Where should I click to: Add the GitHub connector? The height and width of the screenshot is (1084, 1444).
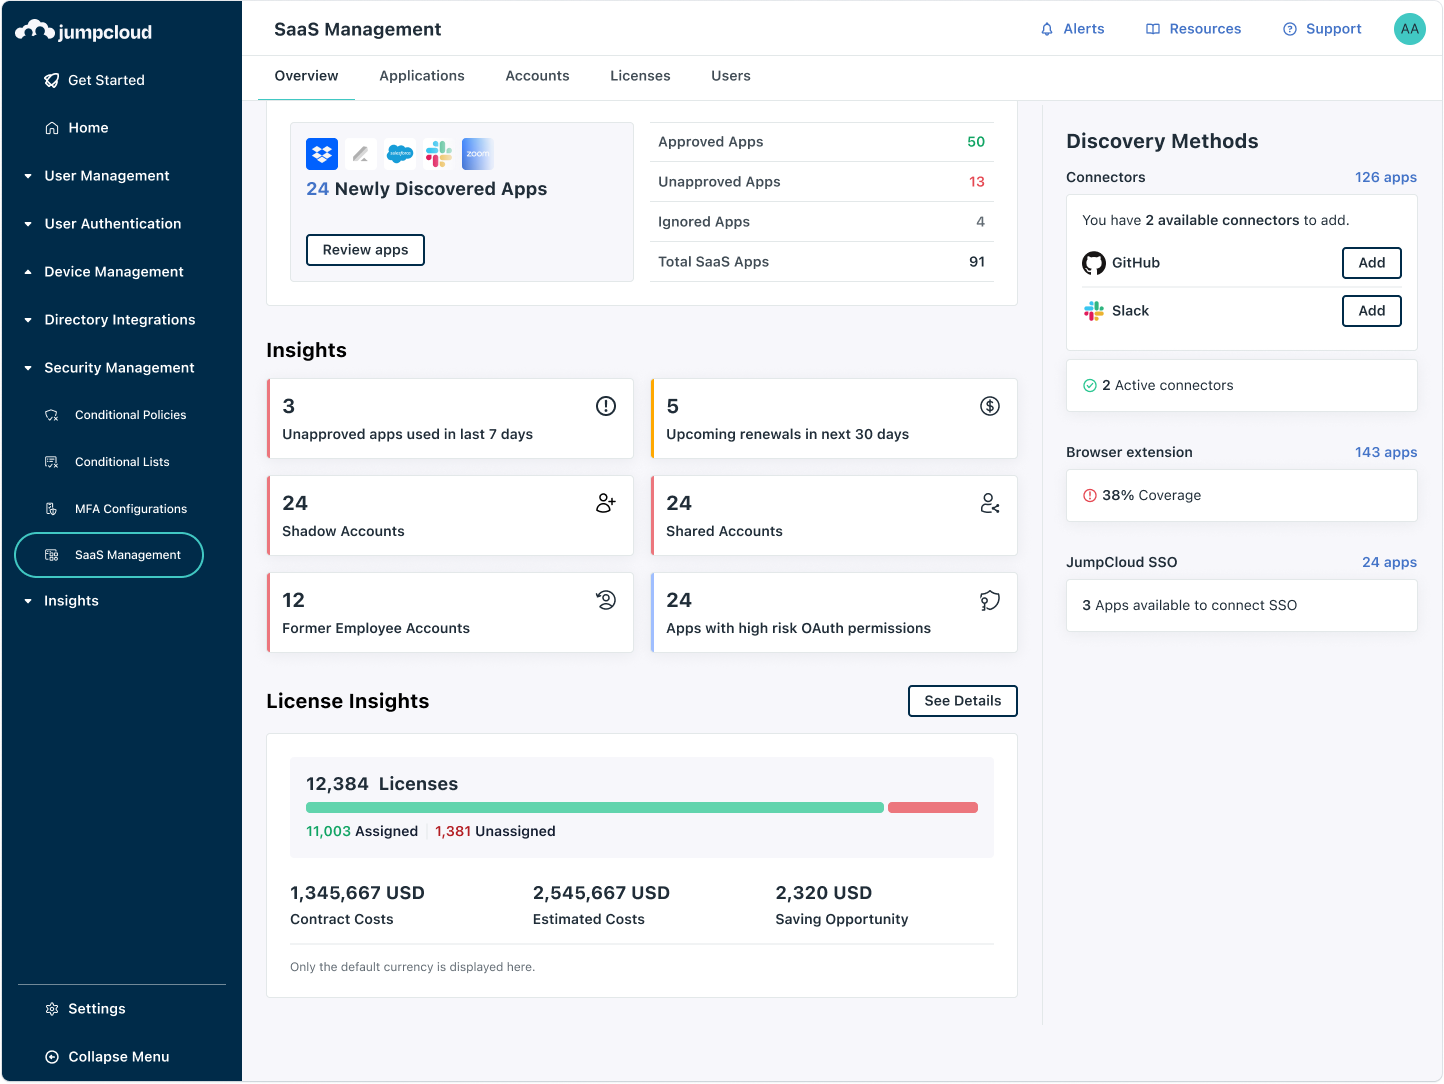1371,263
